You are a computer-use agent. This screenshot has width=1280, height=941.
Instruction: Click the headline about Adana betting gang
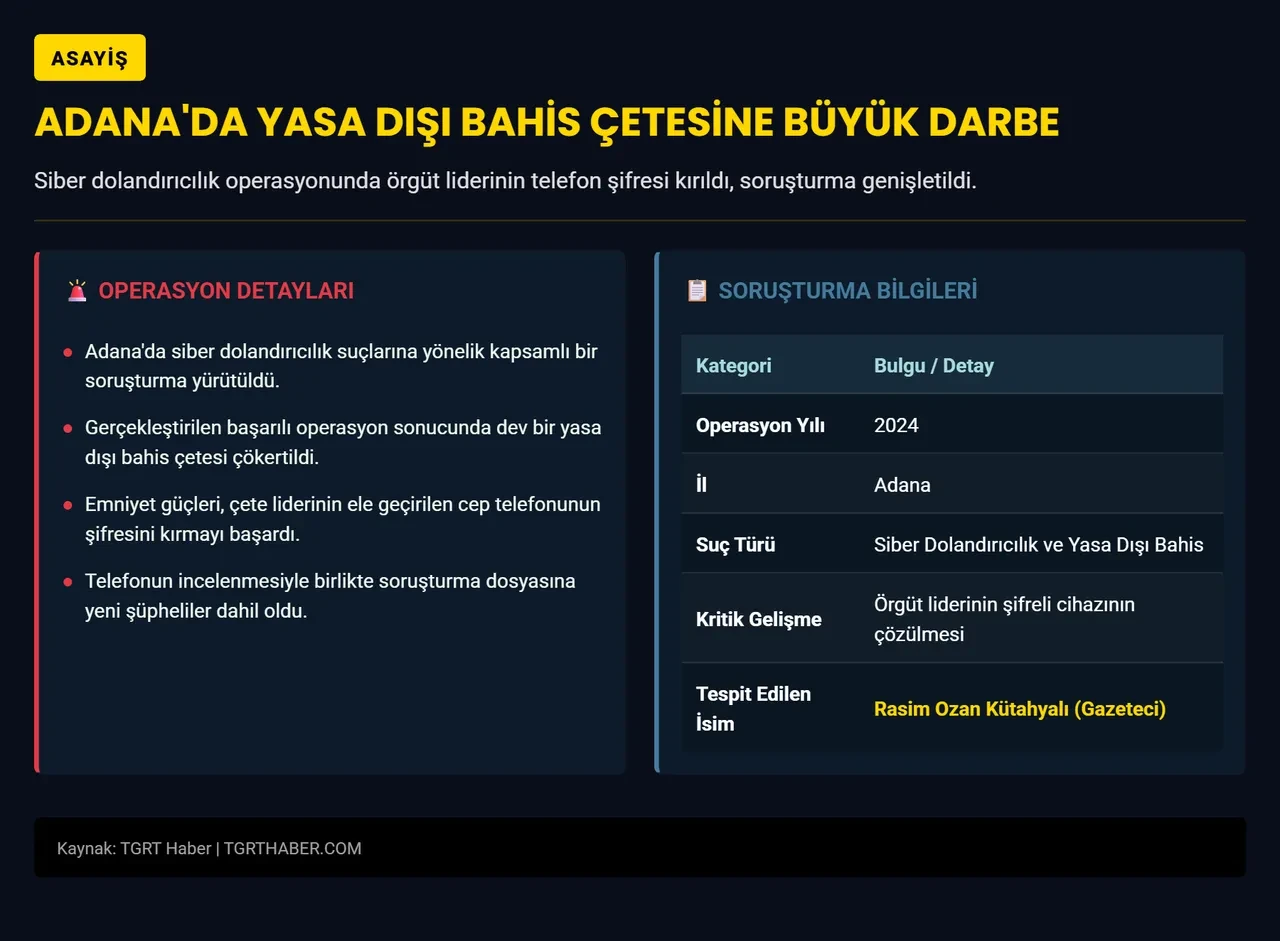click(547, 122)
